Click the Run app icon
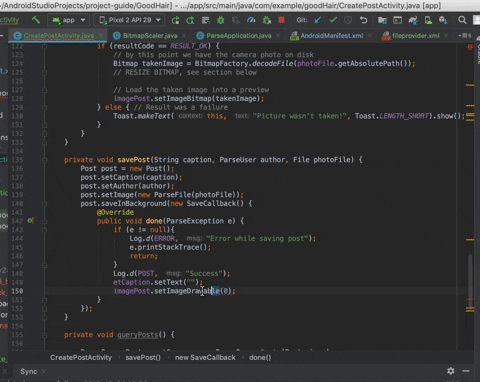Viewport: 480px width, 382px height. (176, 20)
